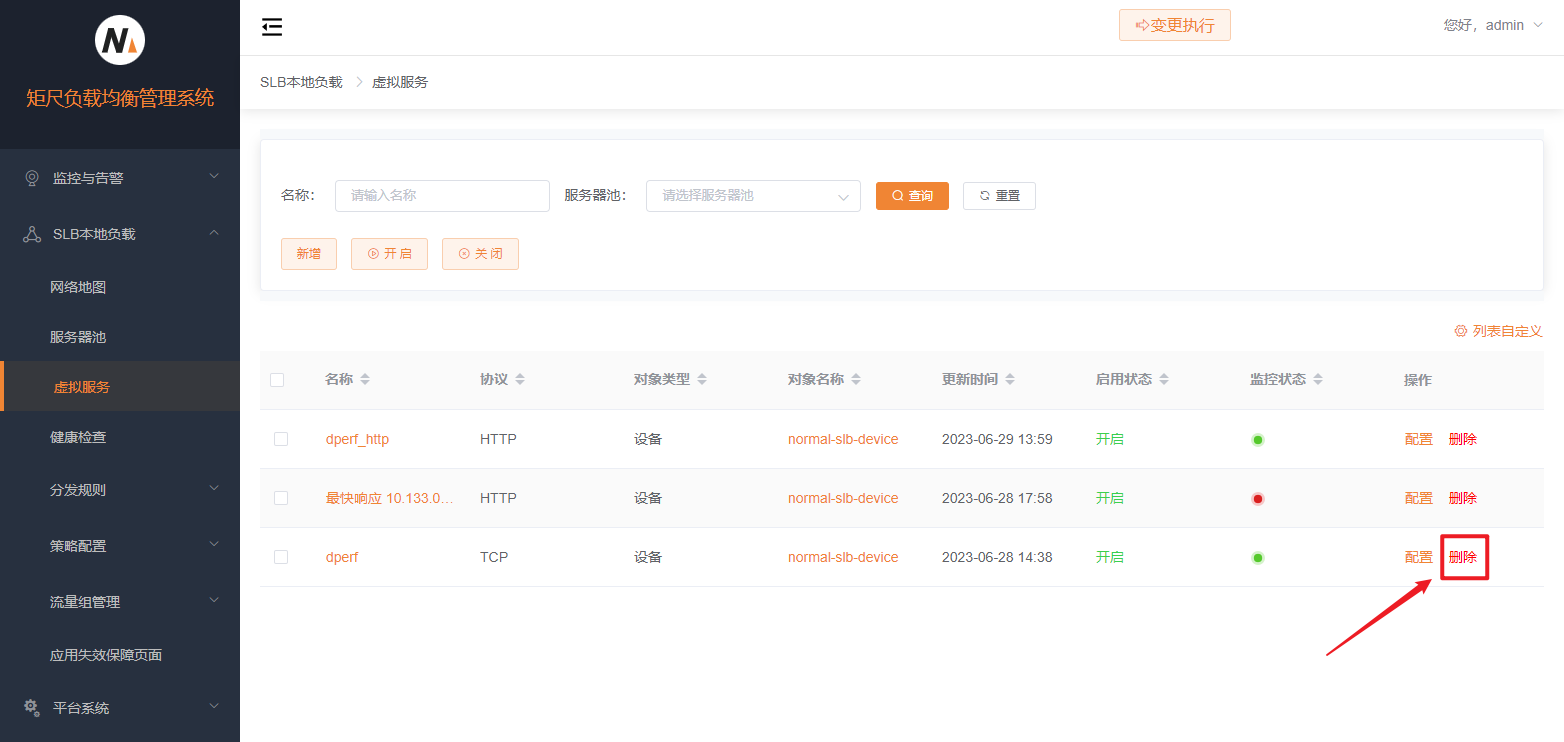This screenshot has width=1564, height=742.
Task: Click the green monitor status dot for dperf_http
Action: click(1258, 440)
